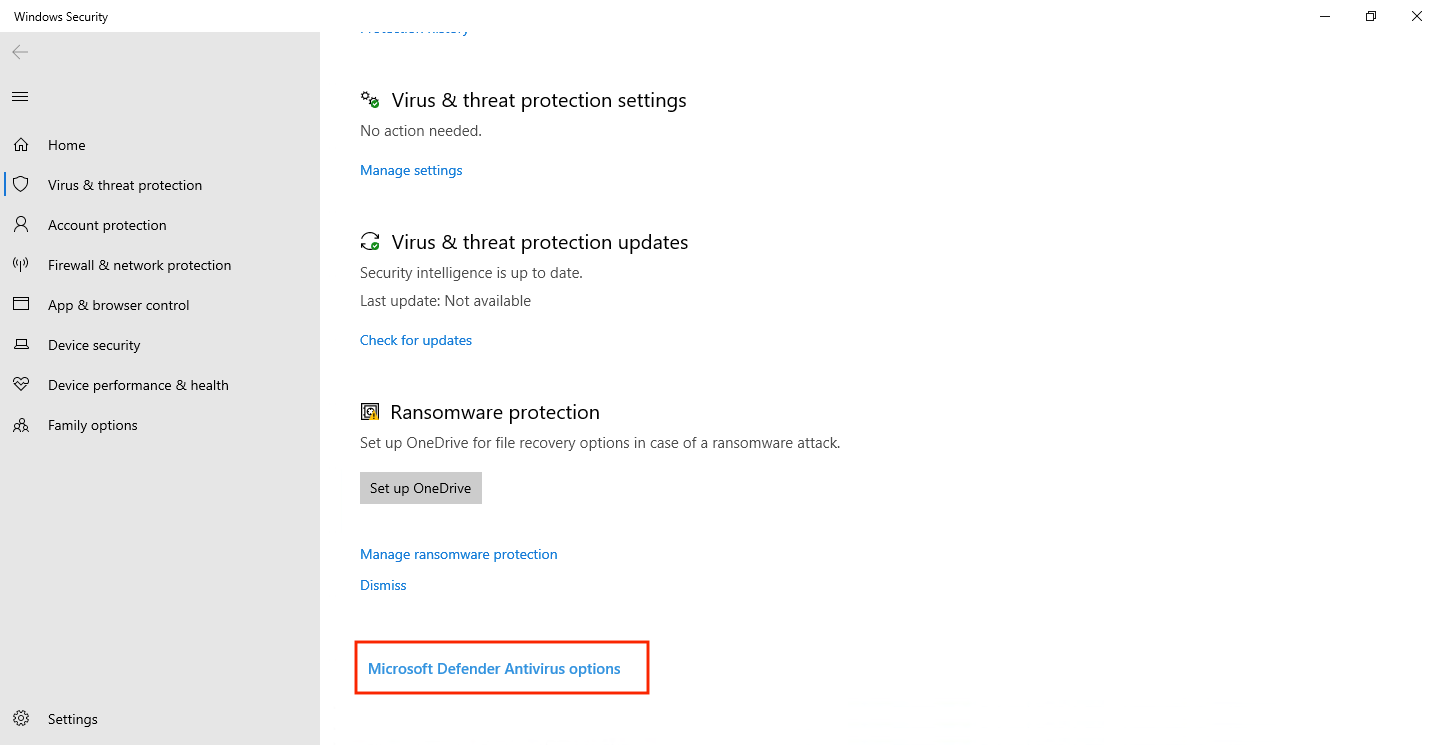Image resolution: width=1436 pixels, height=745 pixels.
Task: Select the Virus & threat protection shield icon
Action: tap(21, 184)
